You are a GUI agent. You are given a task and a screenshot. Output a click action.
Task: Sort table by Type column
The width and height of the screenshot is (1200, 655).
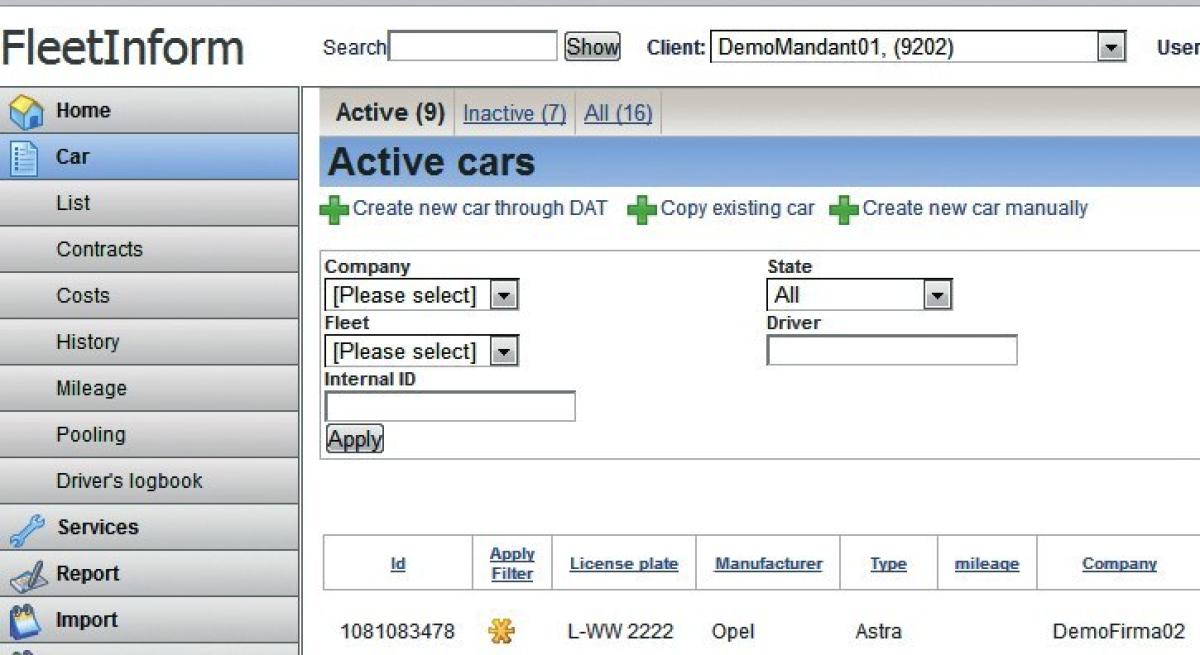coord(888,564)
